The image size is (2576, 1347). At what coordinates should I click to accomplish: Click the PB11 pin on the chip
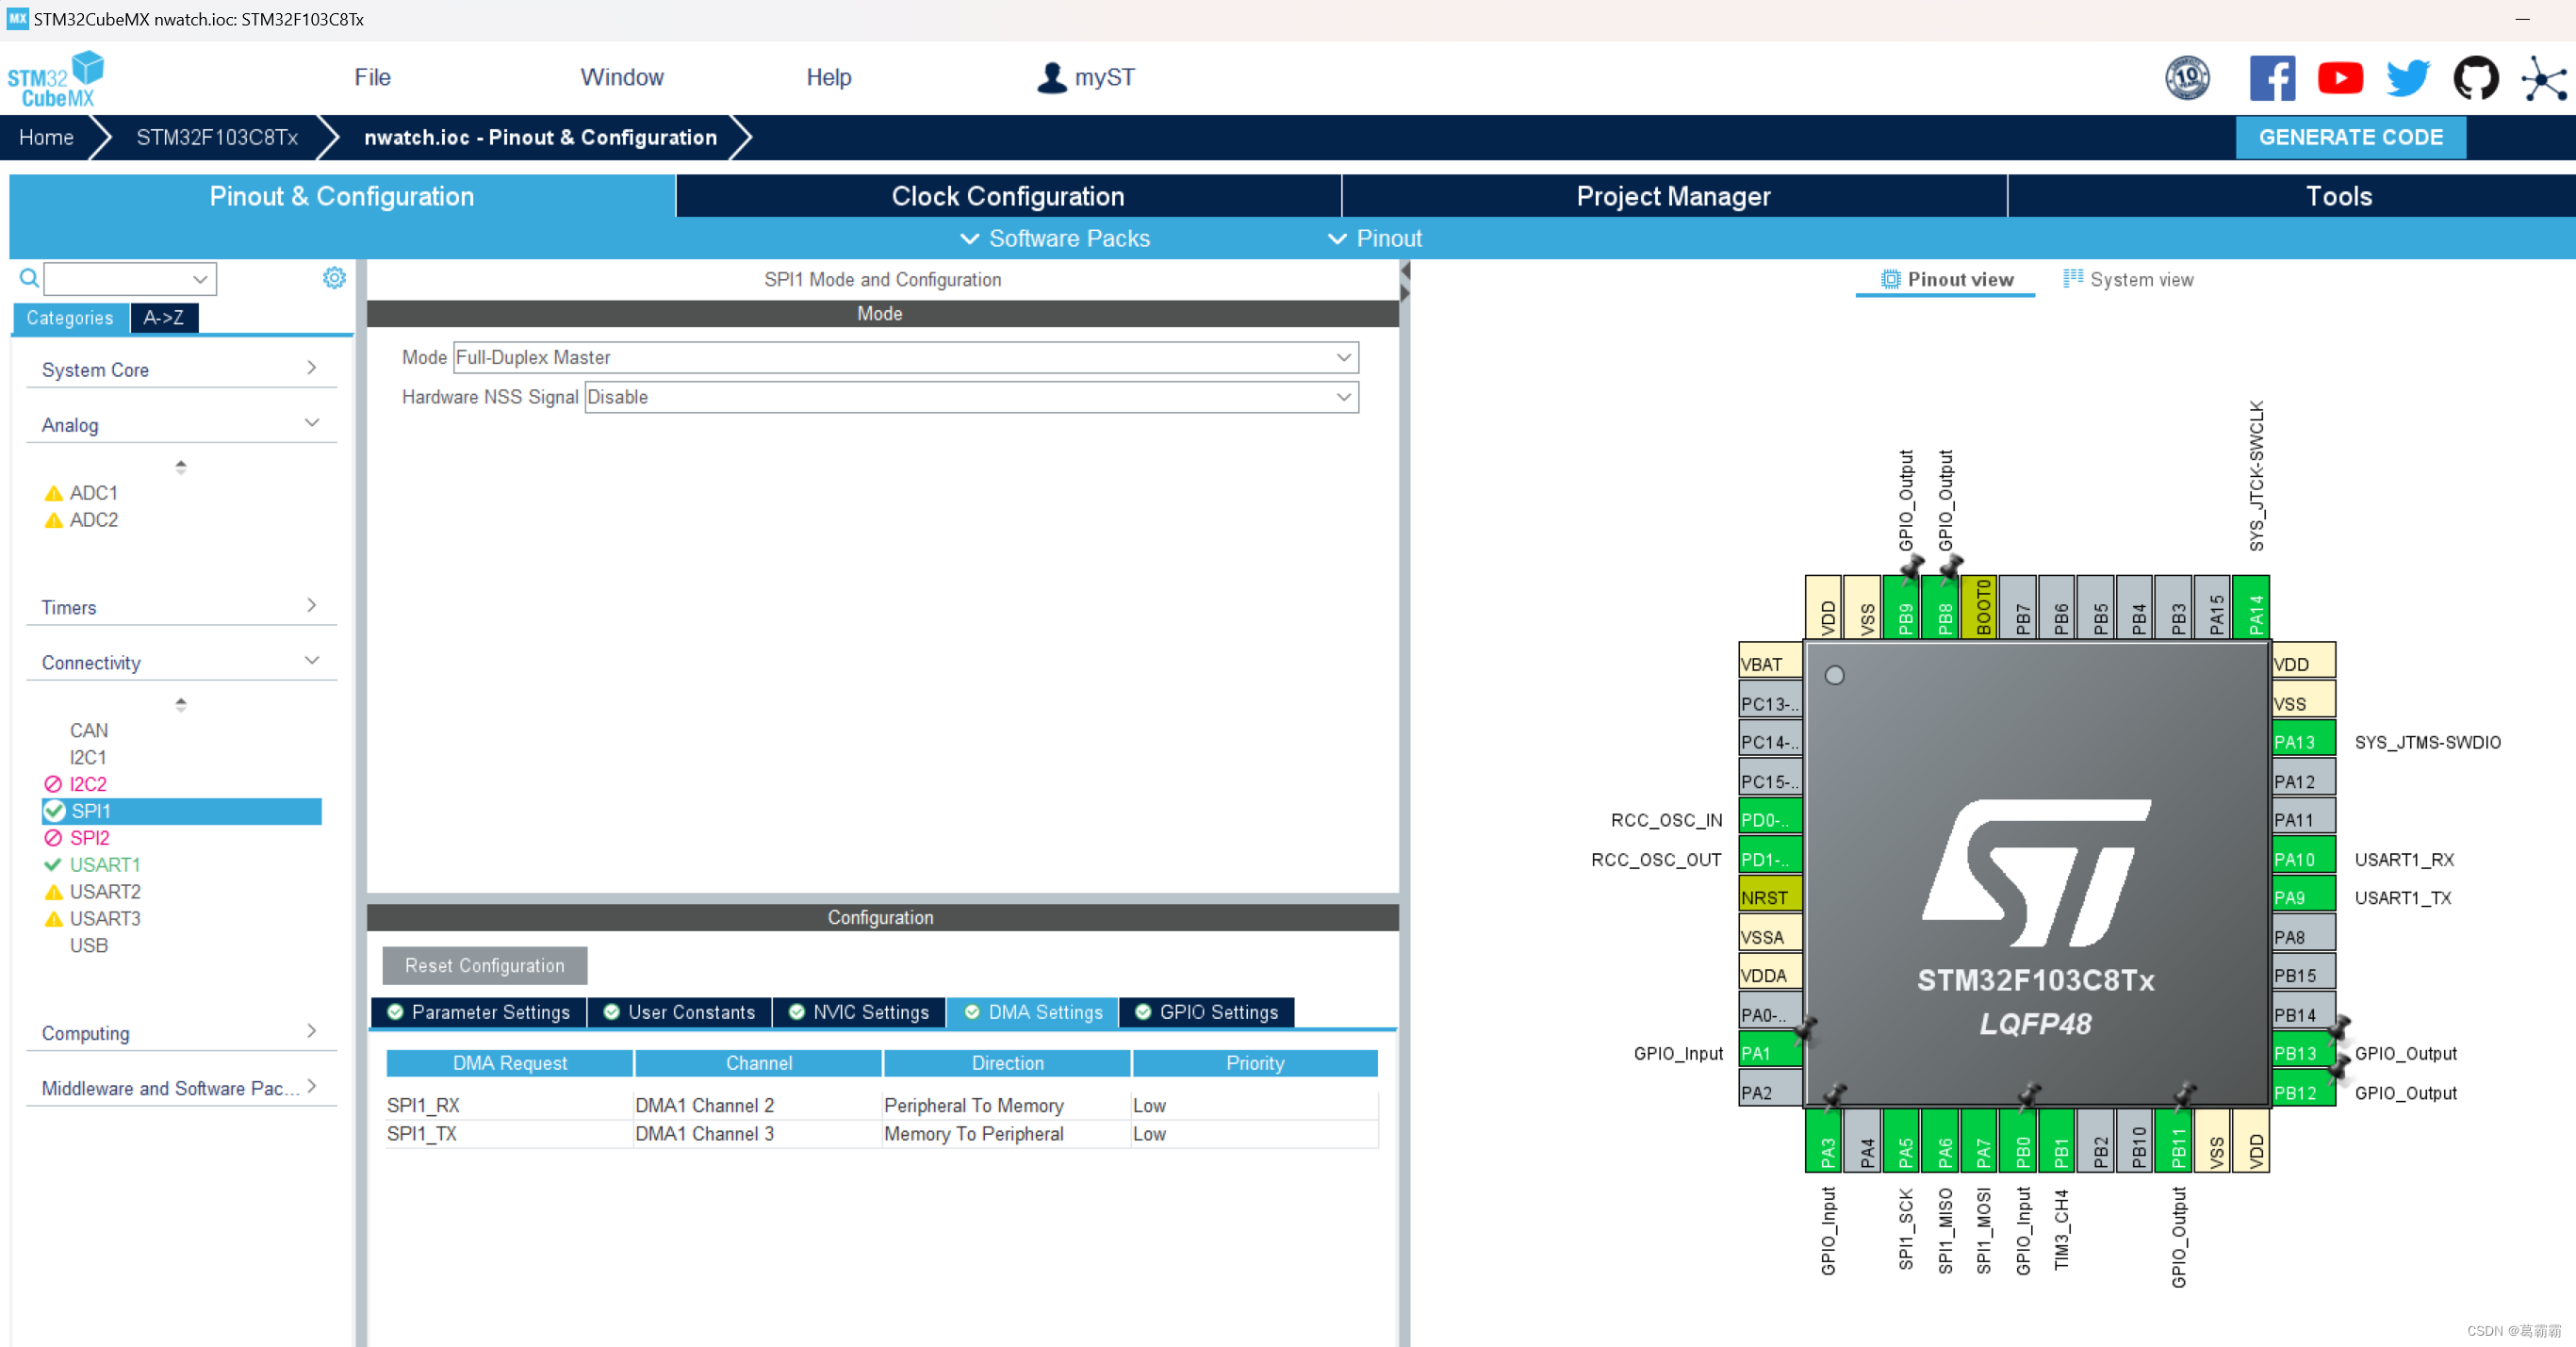point(2173,1141)
